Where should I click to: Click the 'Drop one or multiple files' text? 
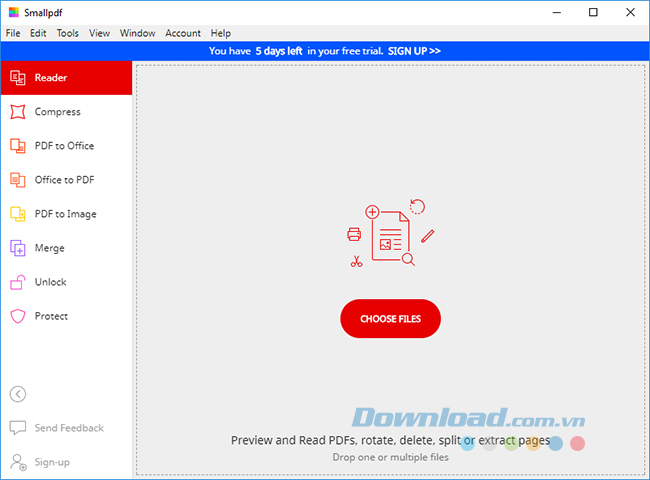[x=390, y=457]
